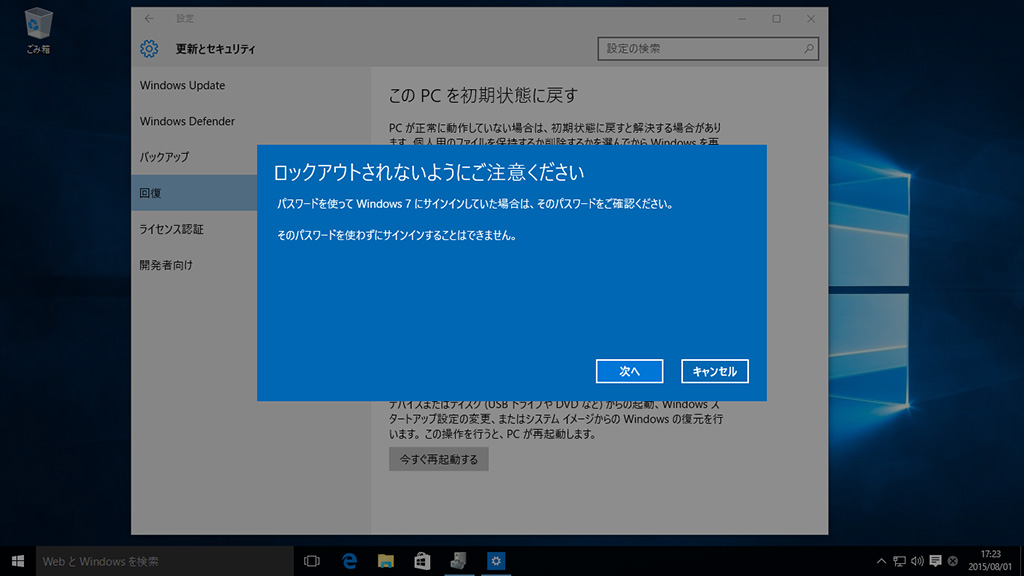Click the Settings gear icon in the taskbar

point(494,561)
